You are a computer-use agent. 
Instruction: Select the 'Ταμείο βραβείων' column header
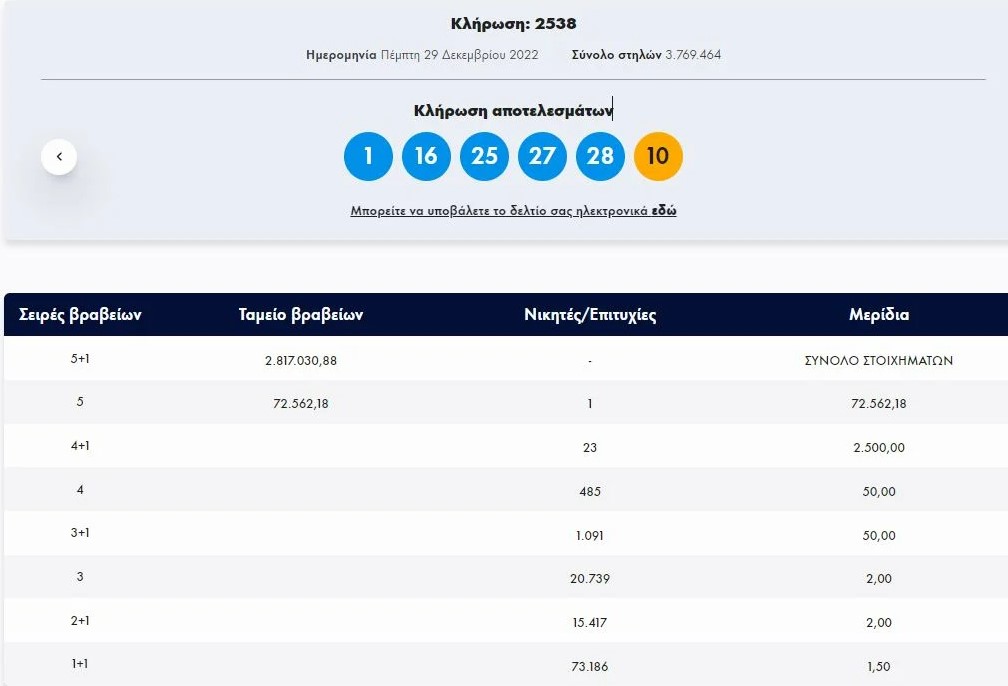pos(301,315)
